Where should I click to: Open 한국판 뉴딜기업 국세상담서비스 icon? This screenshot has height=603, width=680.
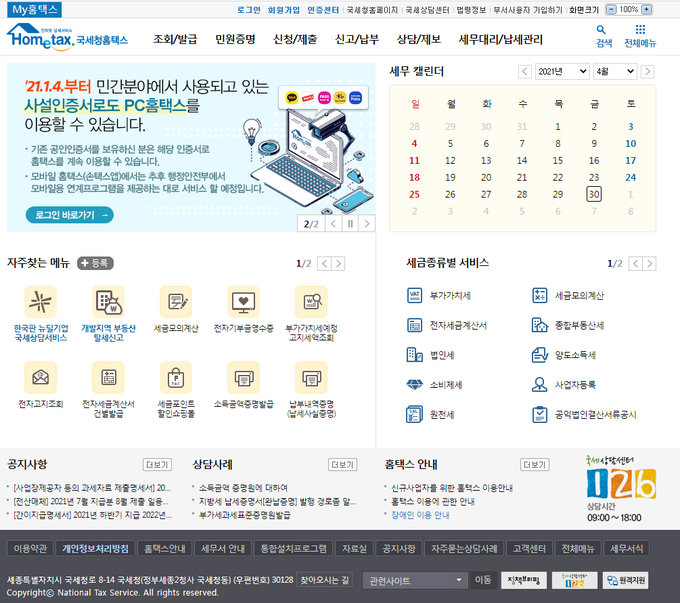click(41, 302)
